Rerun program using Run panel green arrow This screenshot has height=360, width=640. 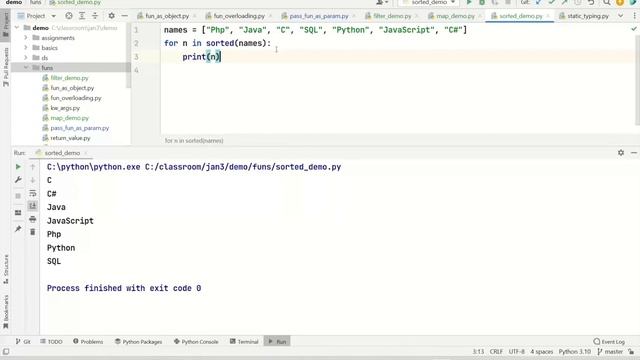pos(18,167)
